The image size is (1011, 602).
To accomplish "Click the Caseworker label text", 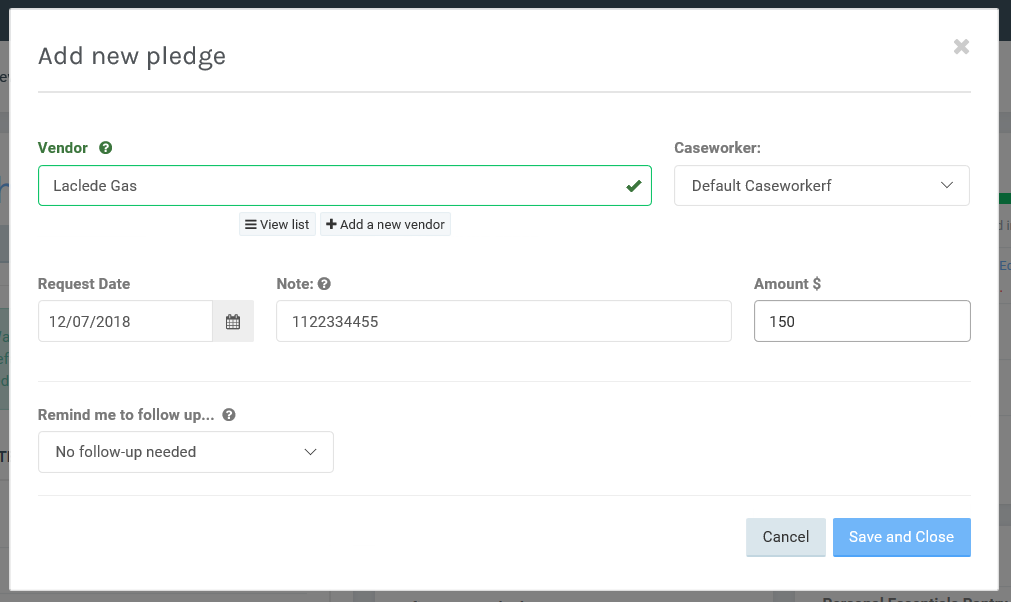I will (x=717, y=148).
